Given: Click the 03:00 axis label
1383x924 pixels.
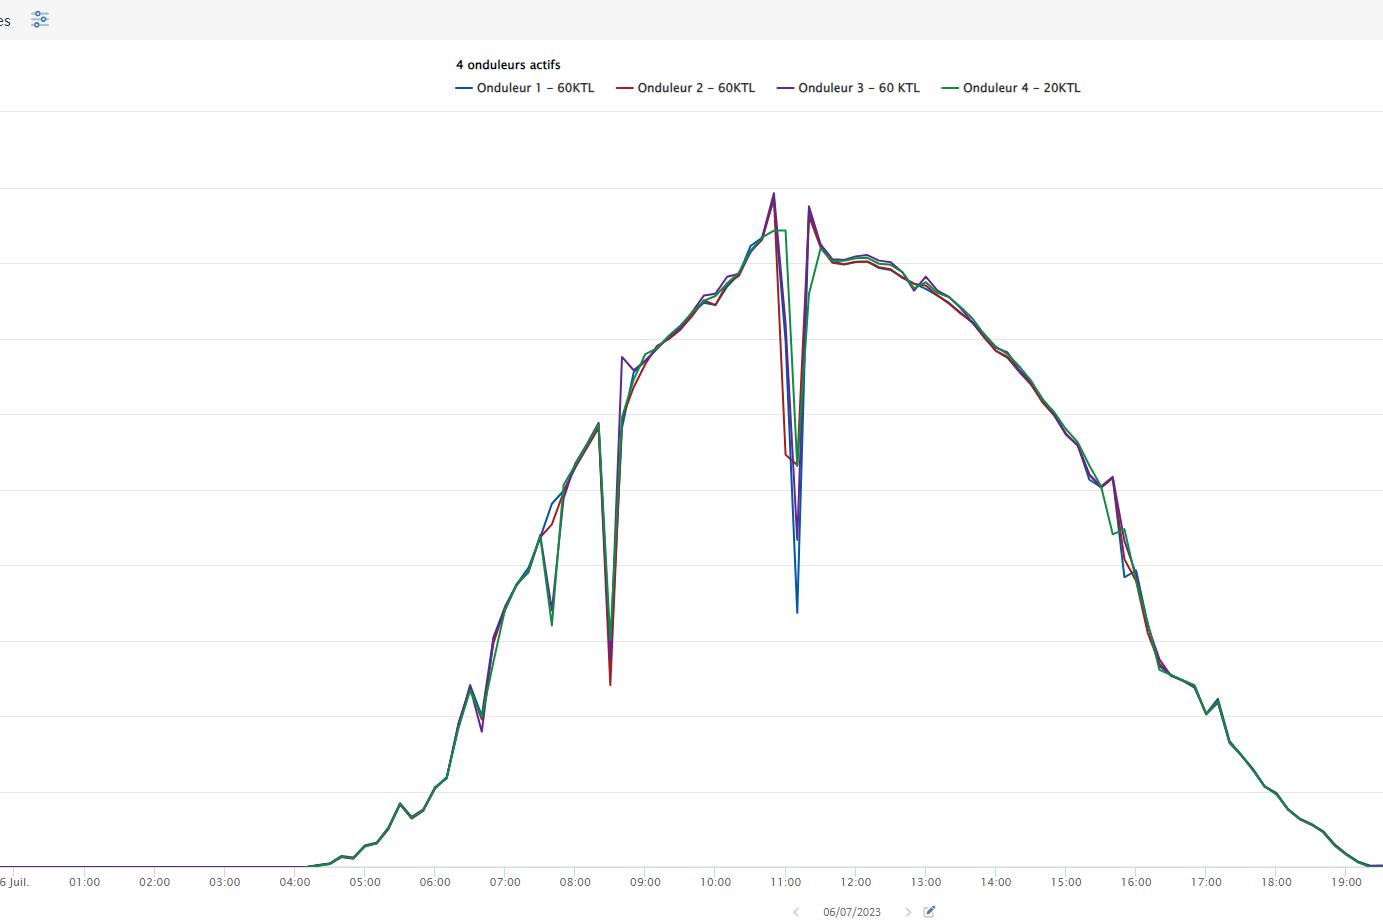Looking at the screenshot, I should pos(225,882).
